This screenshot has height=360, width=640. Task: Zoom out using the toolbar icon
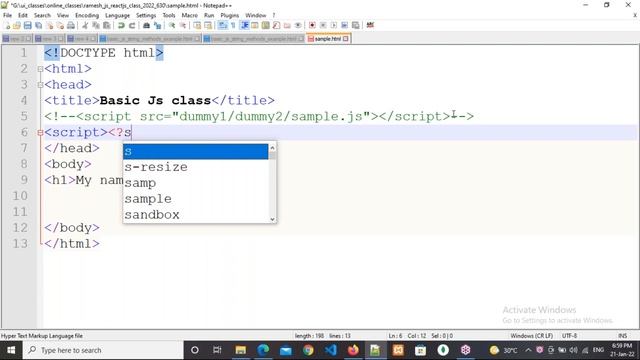[182, 25]
